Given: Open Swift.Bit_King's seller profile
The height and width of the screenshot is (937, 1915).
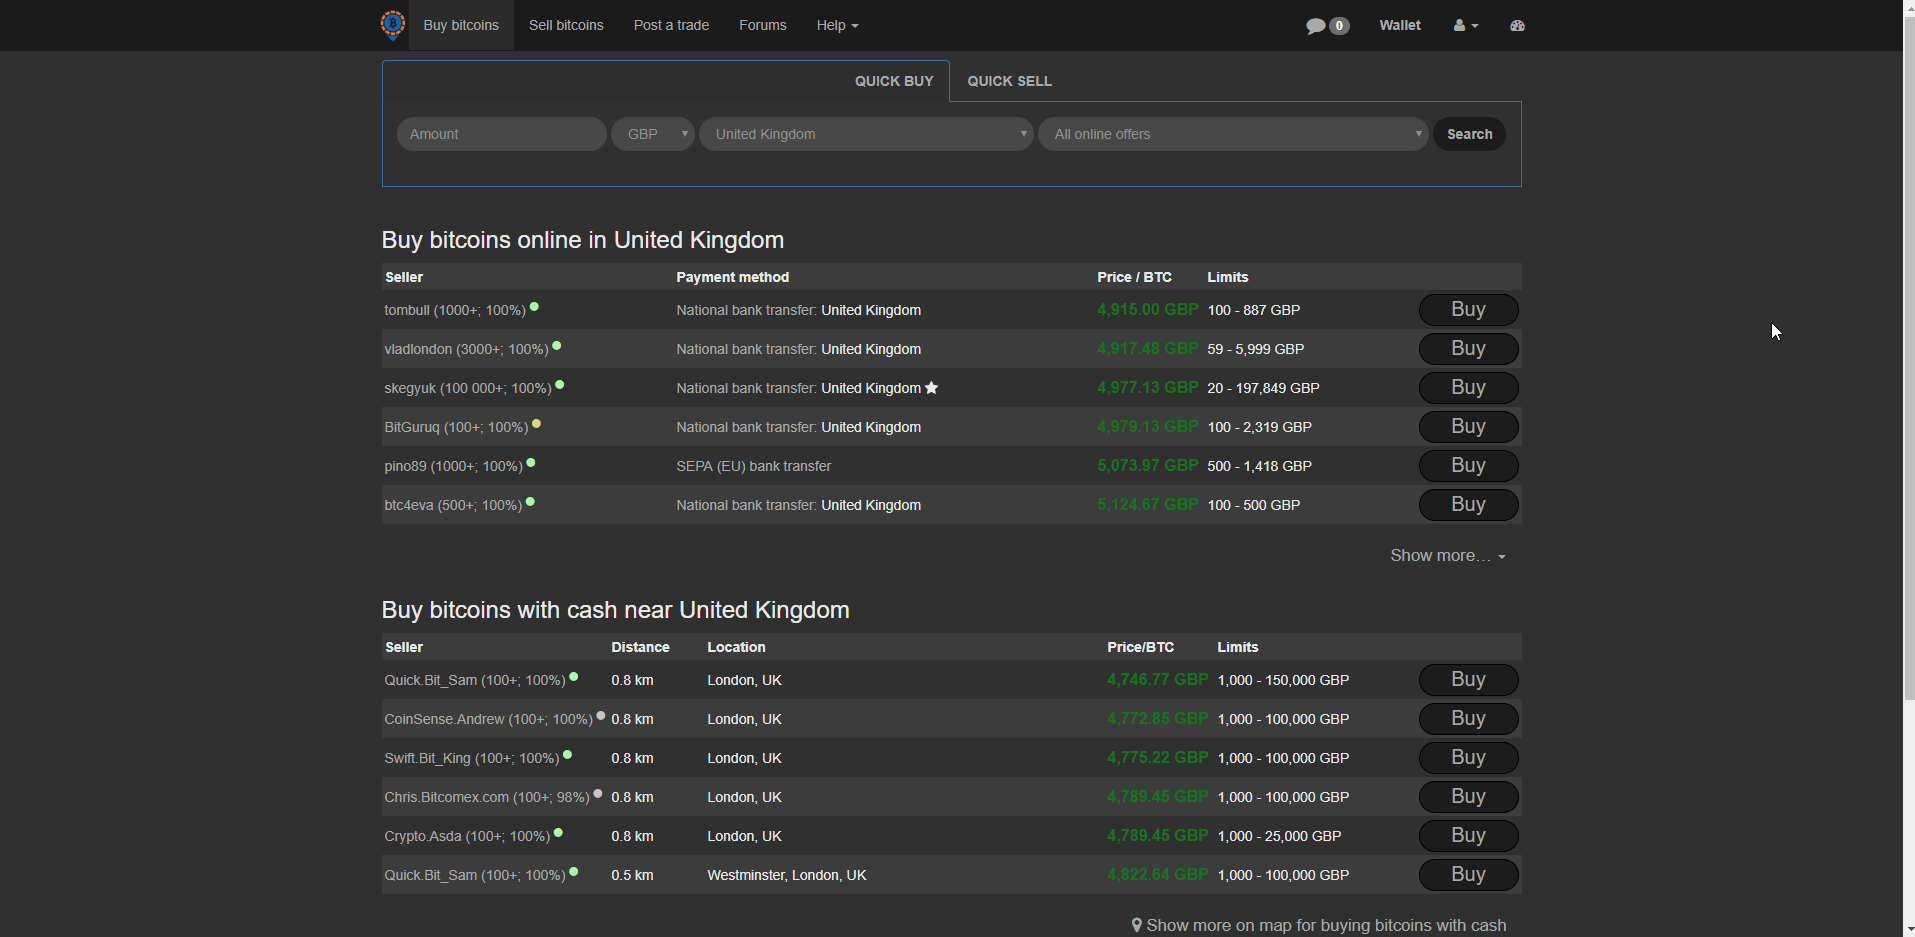Looking at the screenshot, I should point(471,759).
